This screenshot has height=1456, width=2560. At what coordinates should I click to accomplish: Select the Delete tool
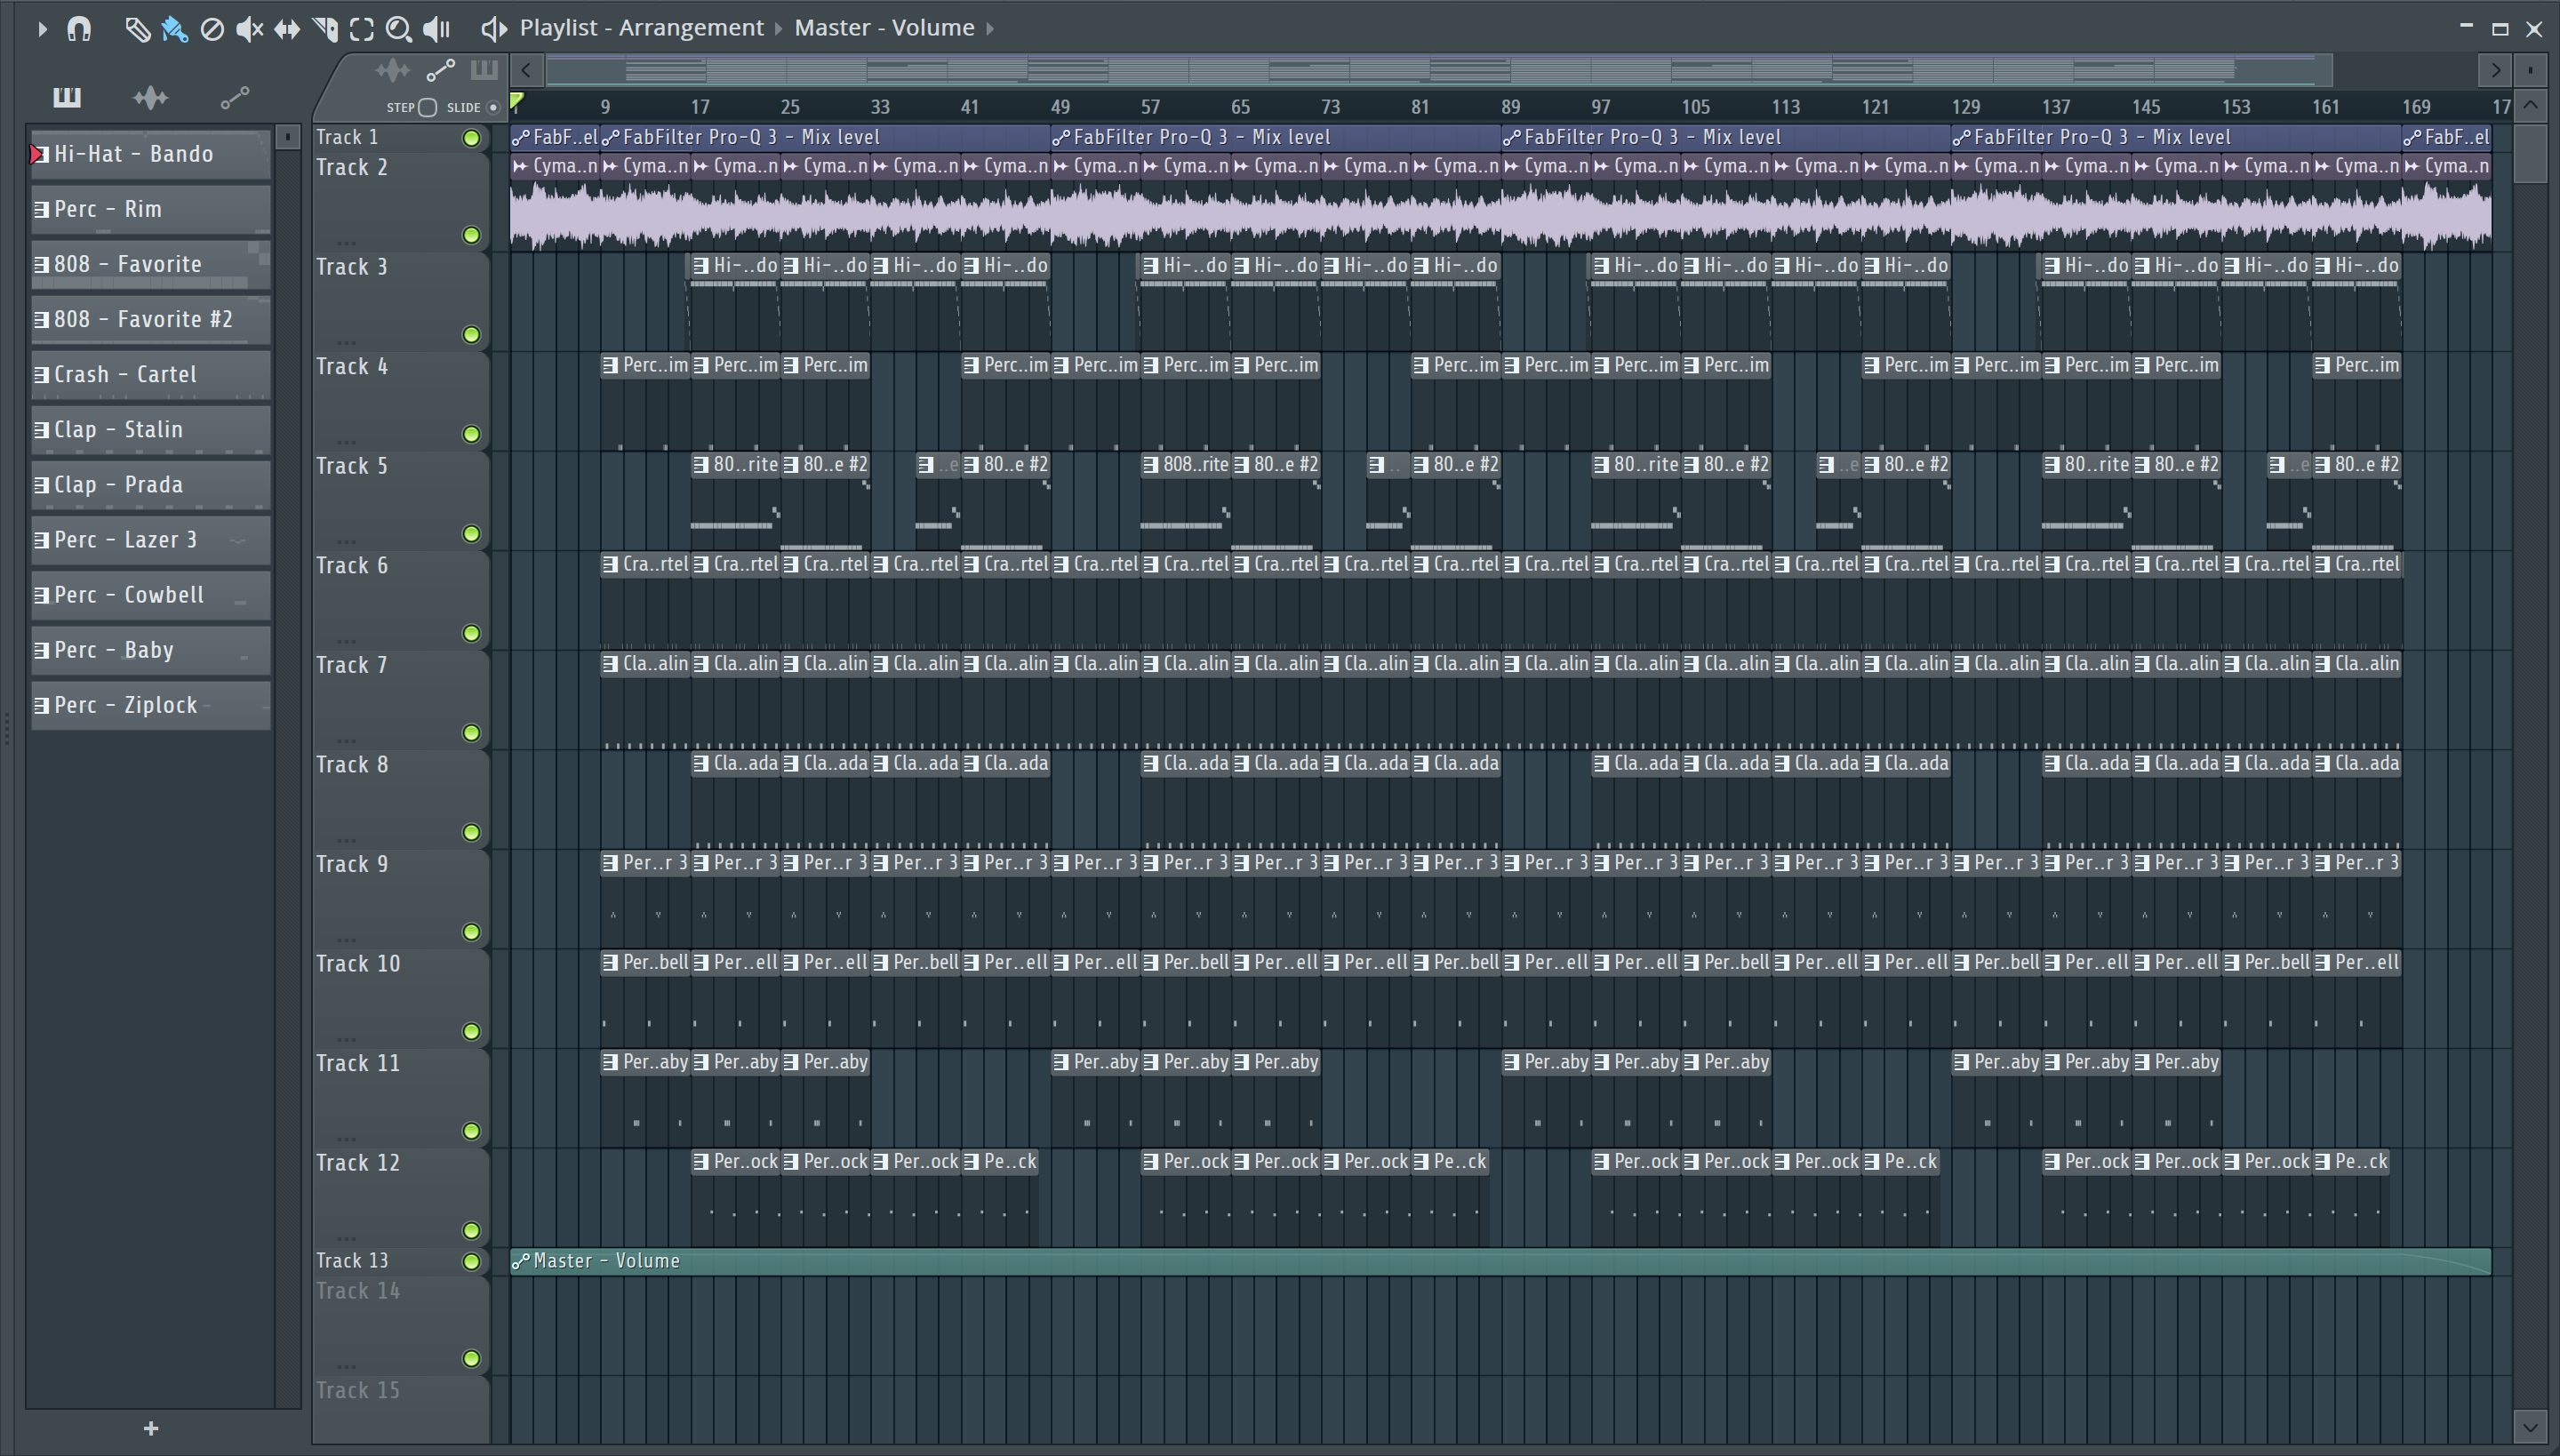click(211, 29)
